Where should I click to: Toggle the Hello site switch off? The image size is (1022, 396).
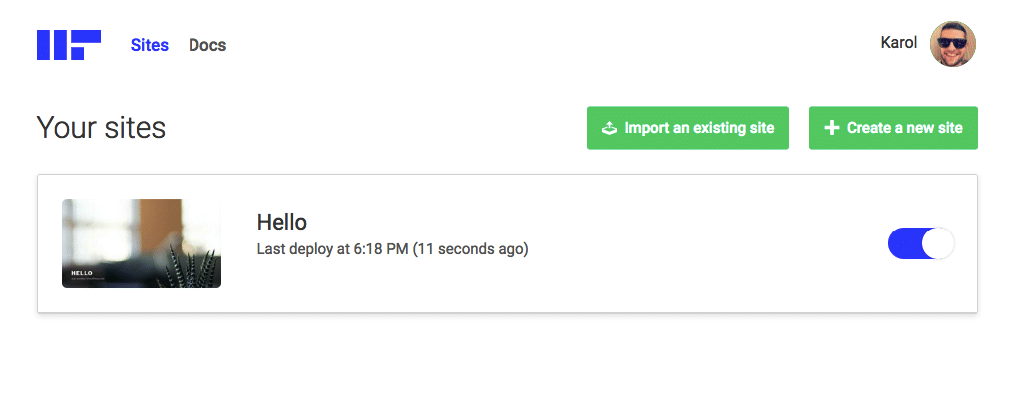(x=921, y=244)
